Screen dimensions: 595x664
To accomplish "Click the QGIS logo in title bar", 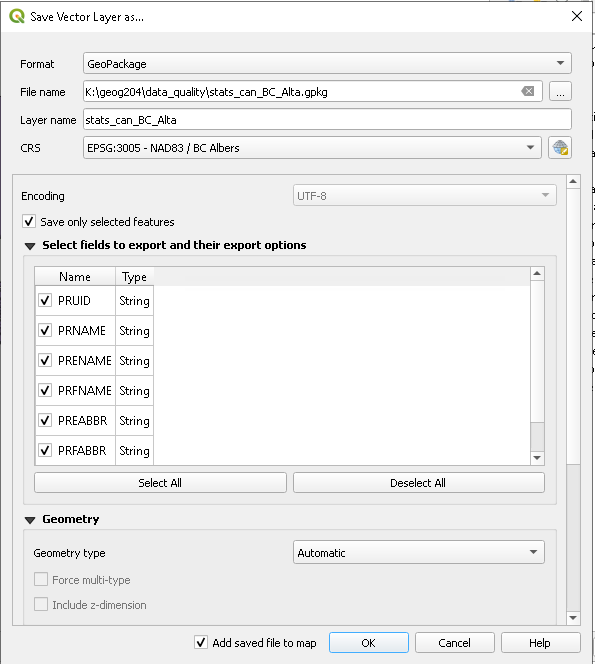I will click(x=17, y=17).
